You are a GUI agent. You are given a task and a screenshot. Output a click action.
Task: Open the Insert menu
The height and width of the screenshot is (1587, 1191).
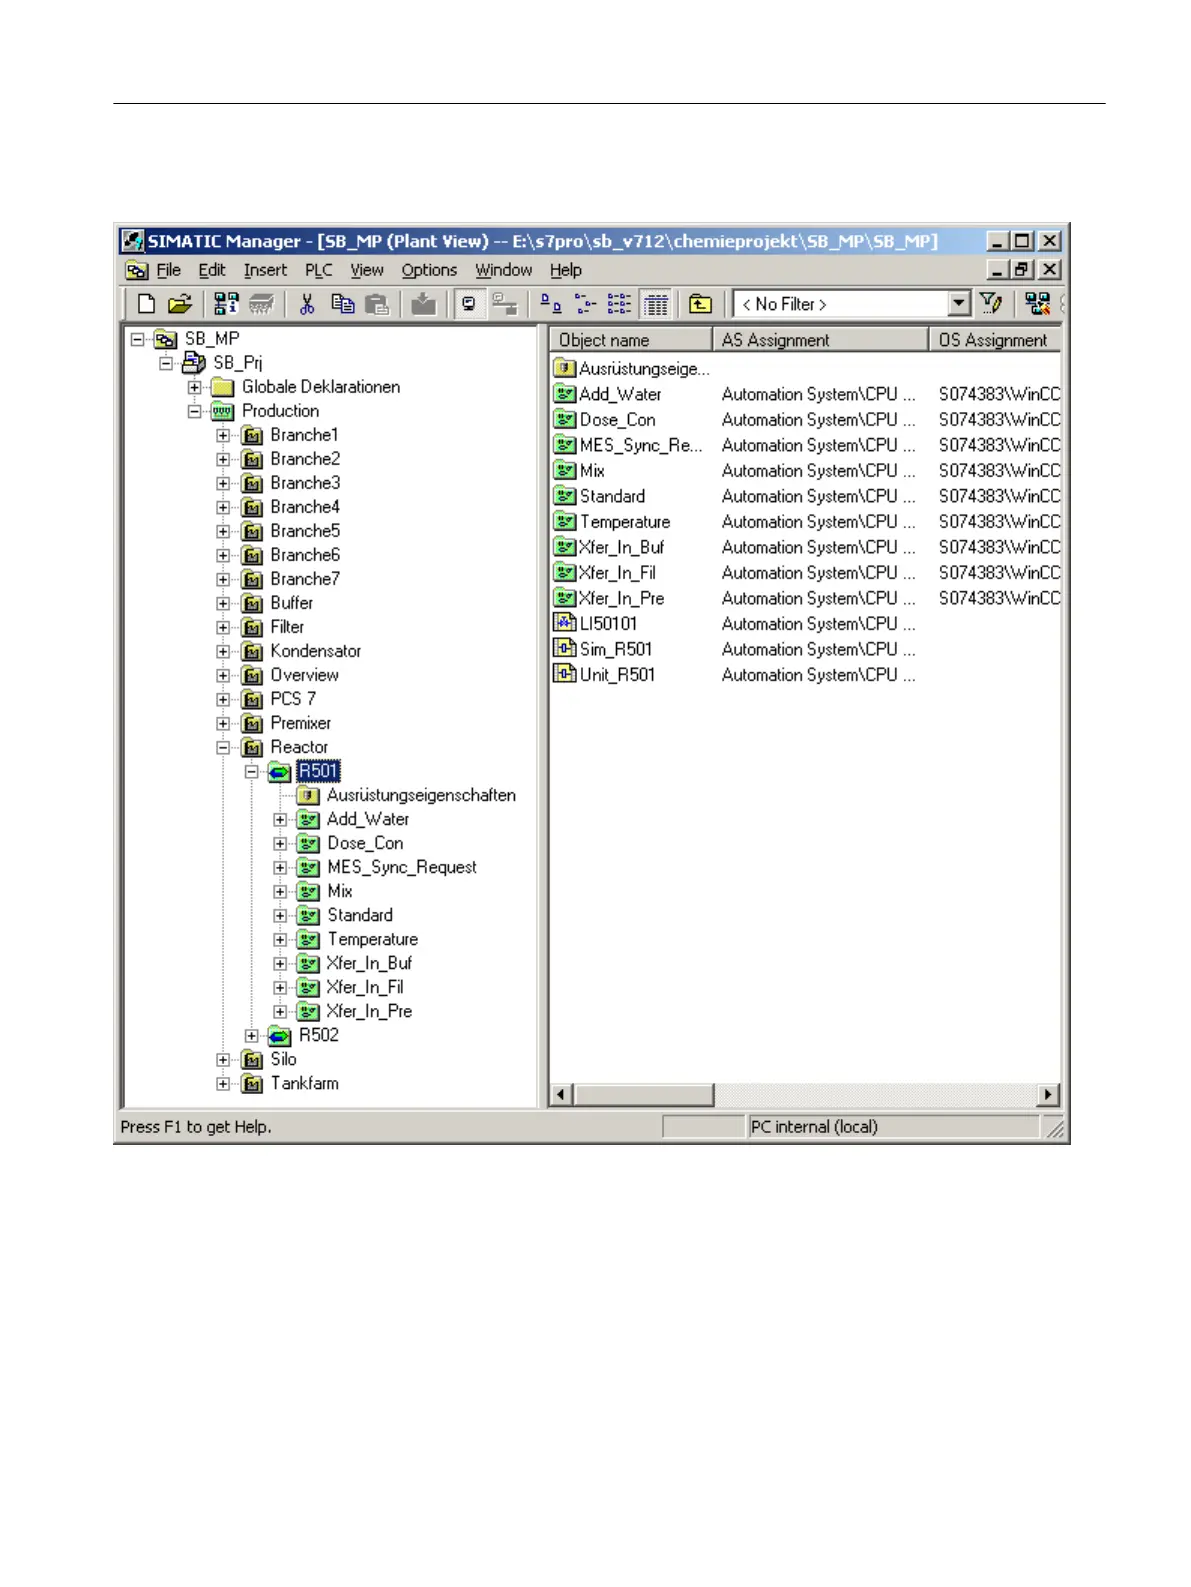pyautogui.click(x=265, y=270)
